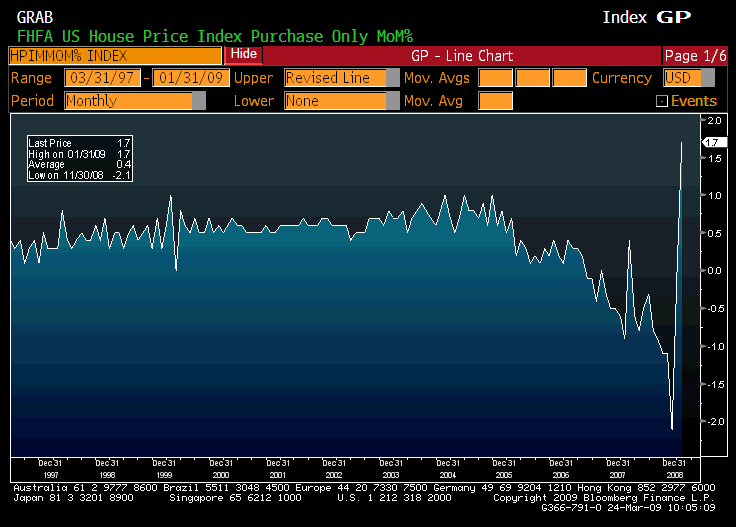Click the GP - Line Chart title bar

[x=461, y=55]
